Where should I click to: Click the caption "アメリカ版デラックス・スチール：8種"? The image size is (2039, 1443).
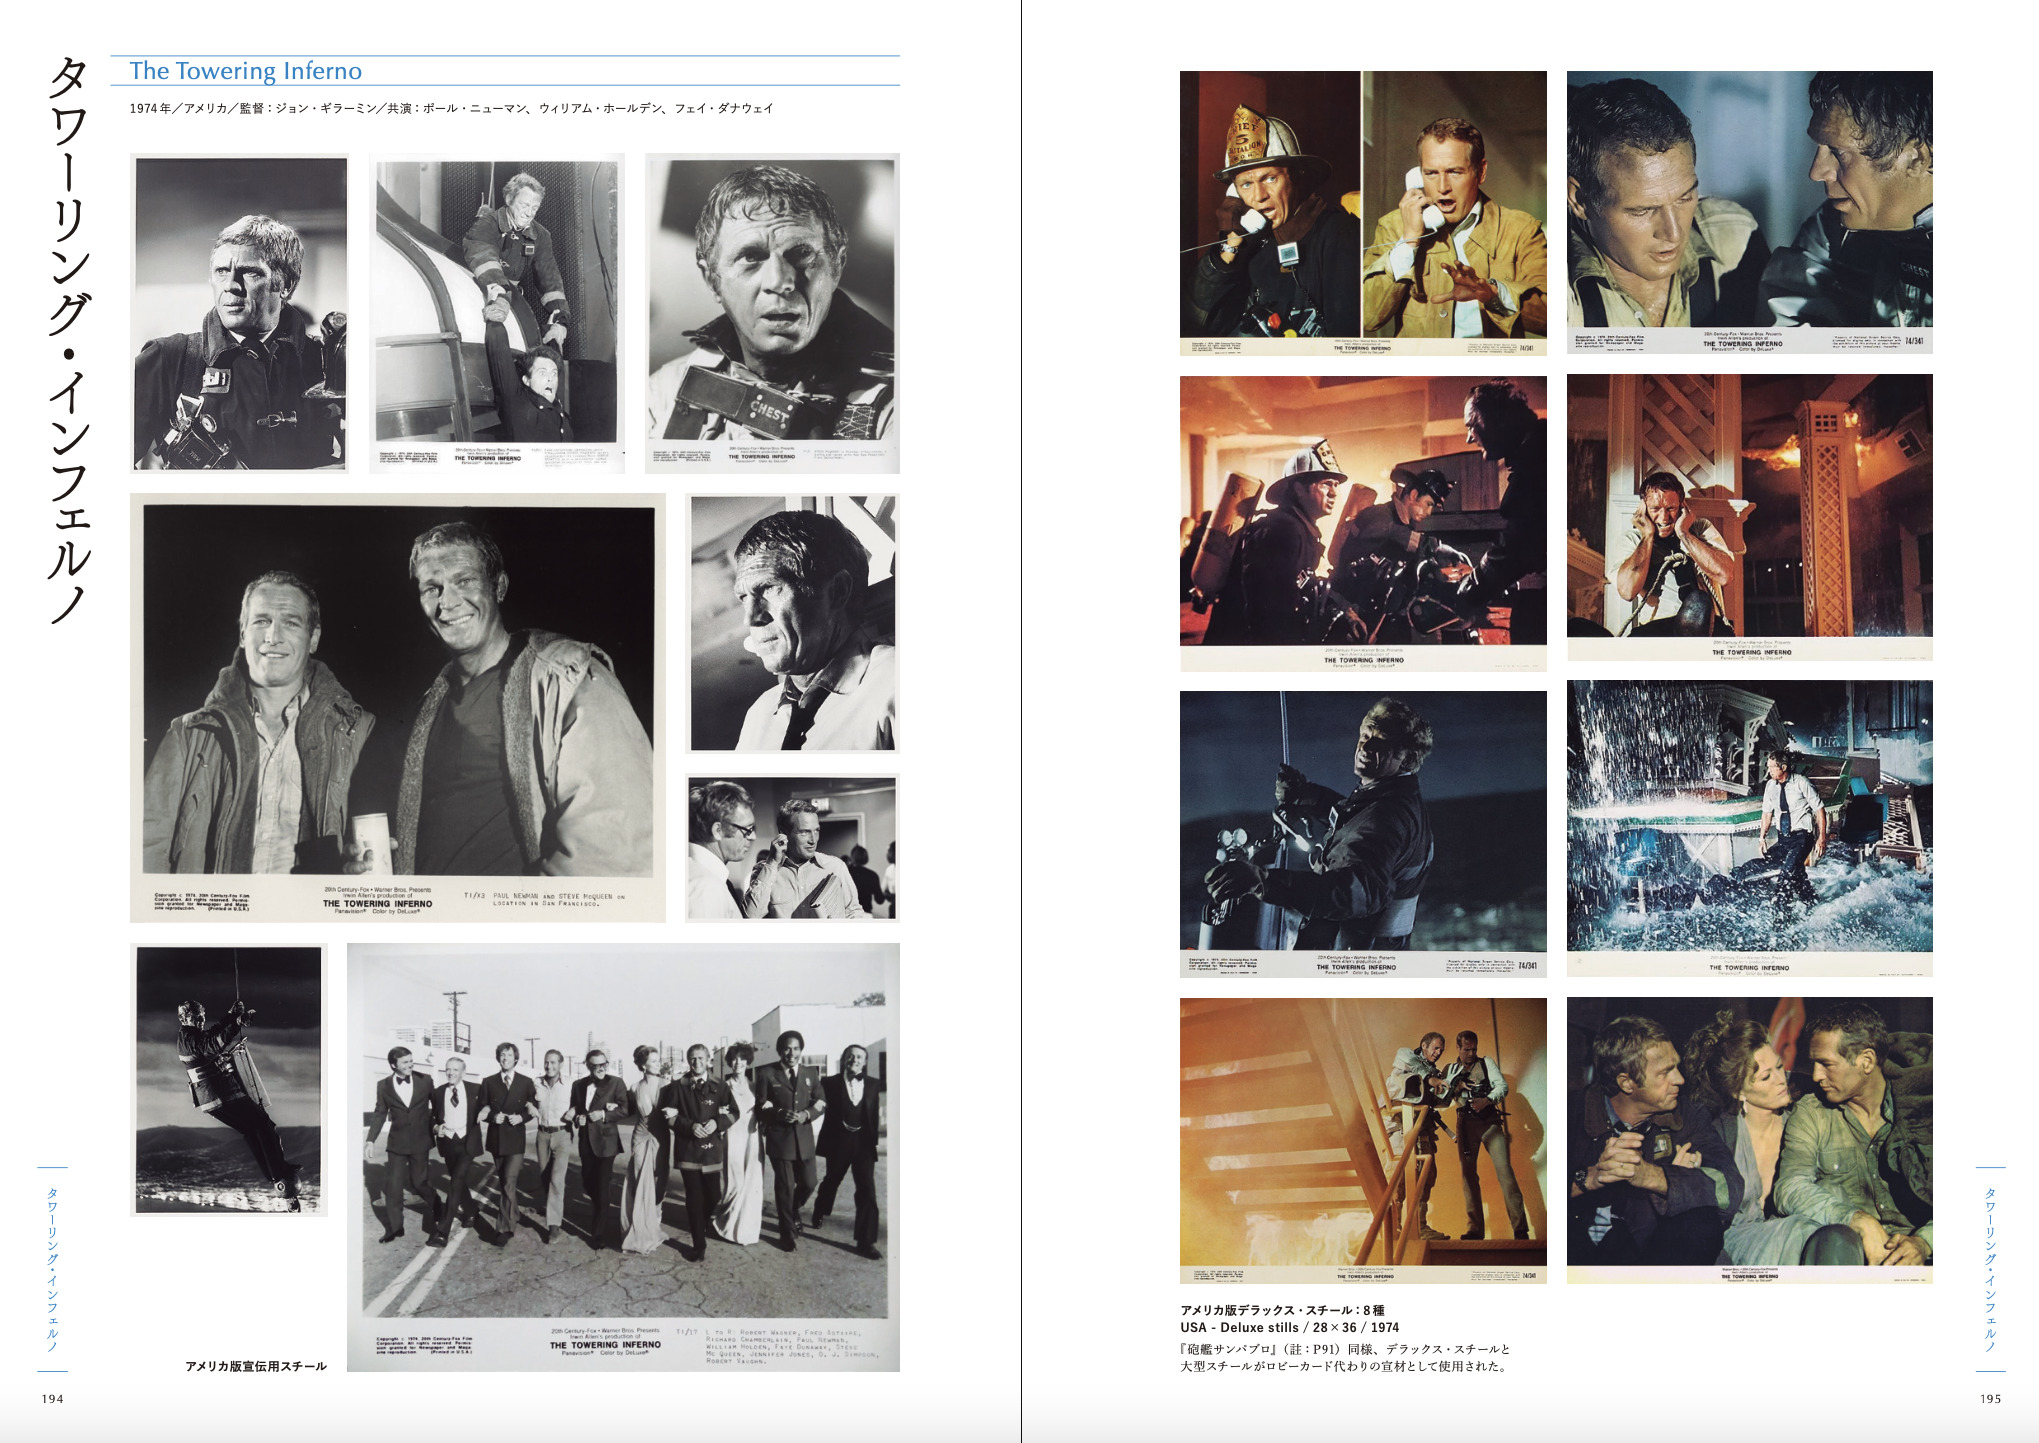tap(1282, 1310)
